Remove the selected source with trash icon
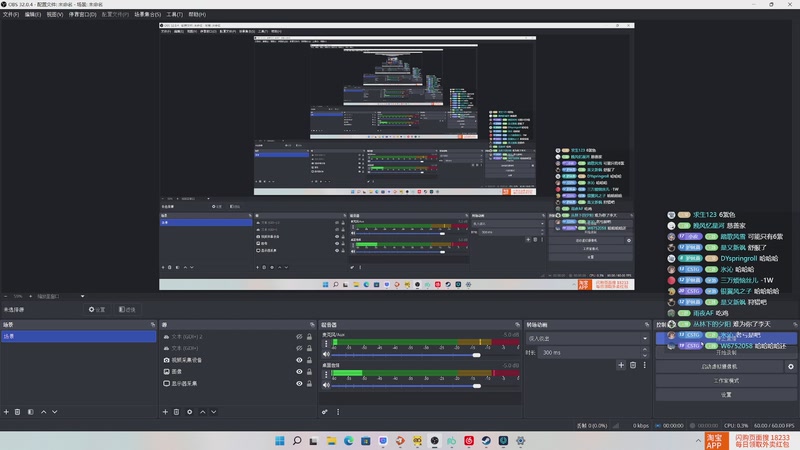 [177, 412]
